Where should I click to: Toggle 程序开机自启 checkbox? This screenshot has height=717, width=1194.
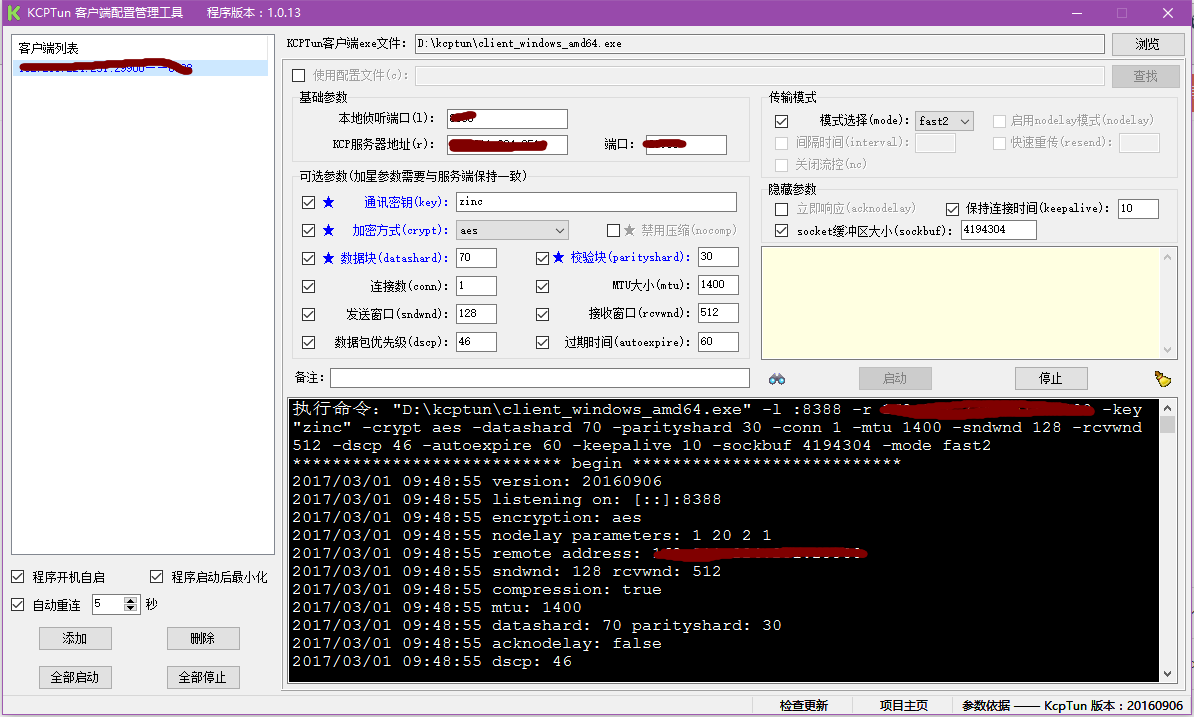[x=18, y=577]
